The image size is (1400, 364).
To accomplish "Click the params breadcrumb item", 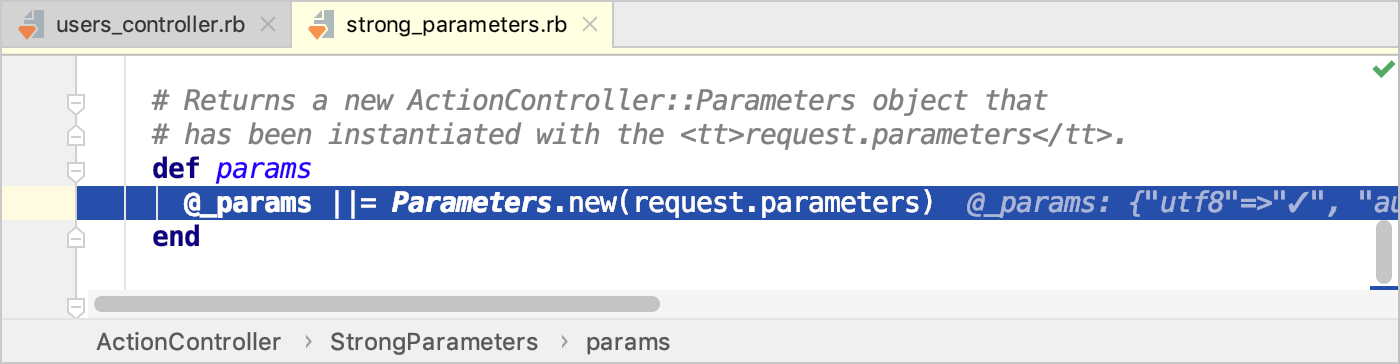I will pos(628,342).
